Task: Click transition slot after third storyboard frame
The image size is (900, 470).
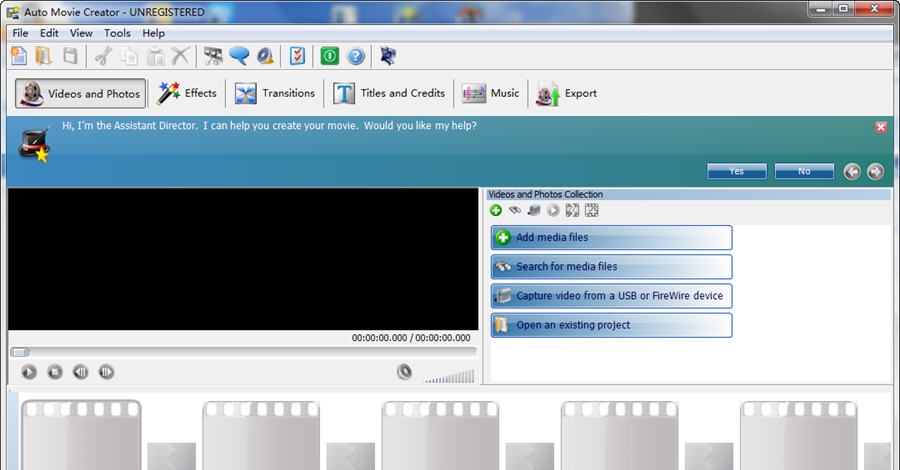Action: click(530, 456)
